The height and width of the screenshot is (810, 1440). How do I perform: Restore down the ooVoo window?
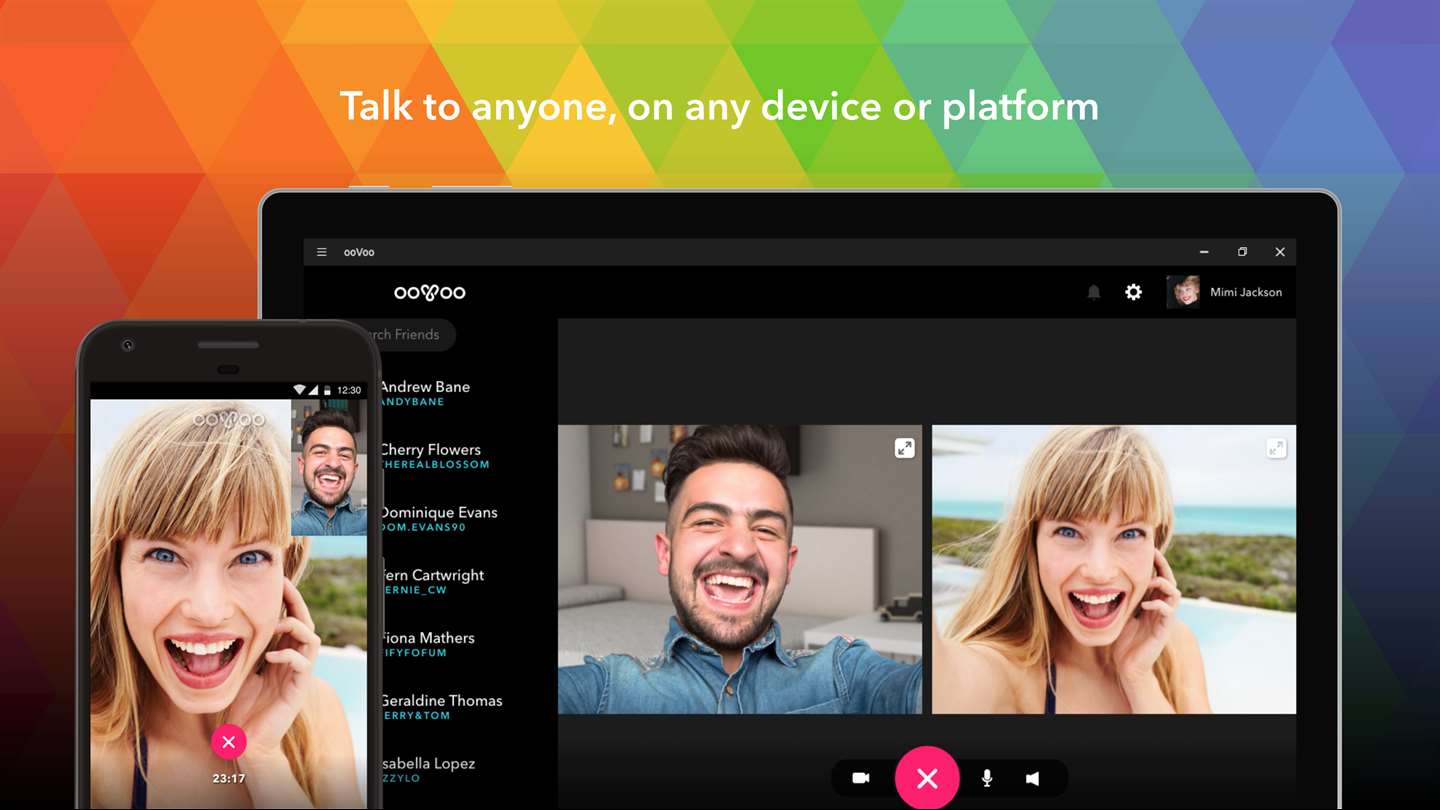[1242, 252]
